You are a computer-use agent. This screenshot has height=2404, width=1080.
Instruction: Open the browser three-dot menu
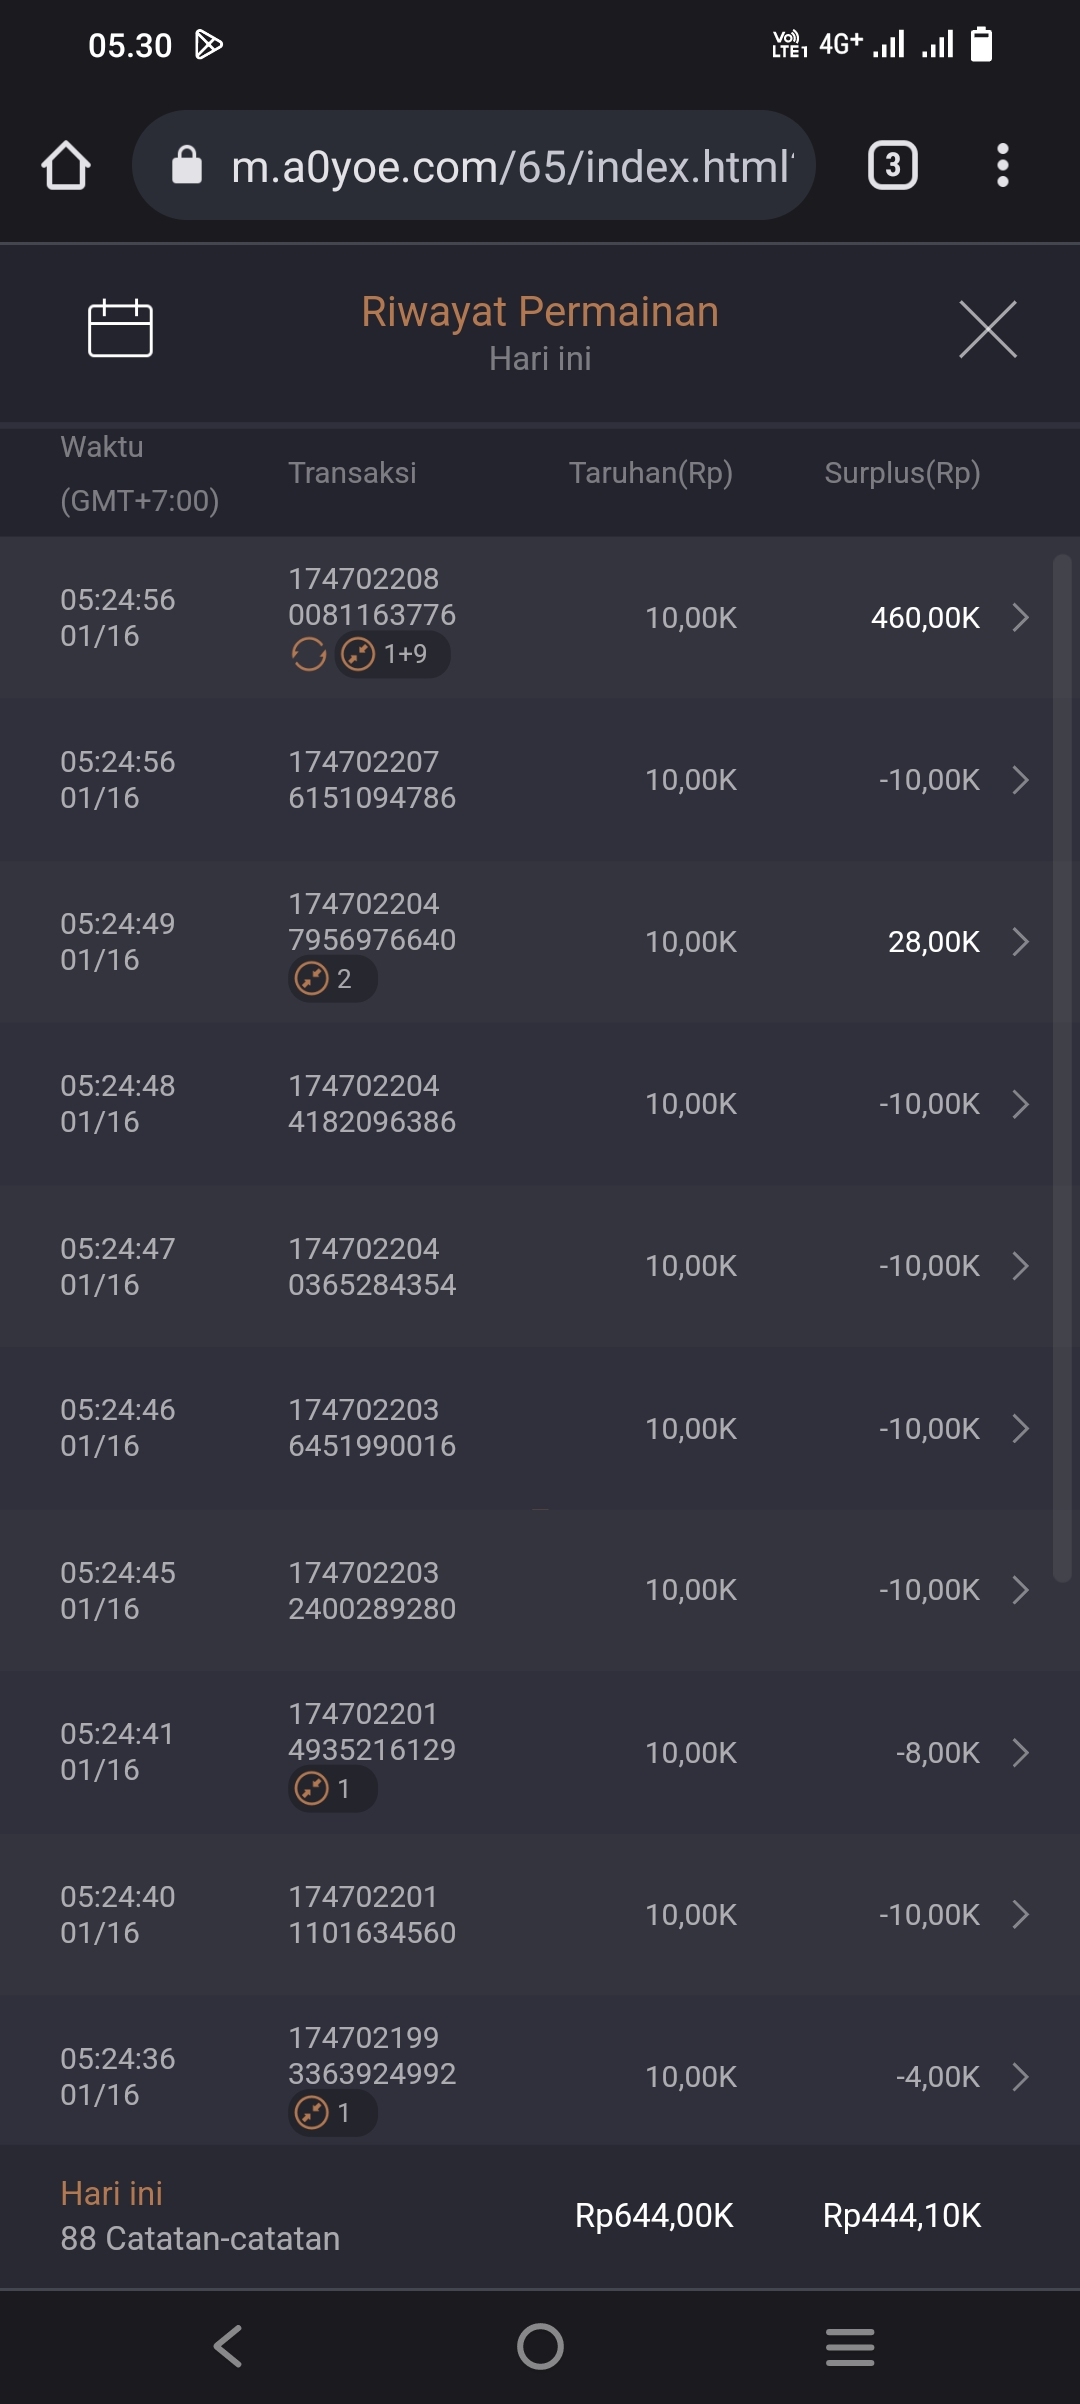(x=1002, y=165)
